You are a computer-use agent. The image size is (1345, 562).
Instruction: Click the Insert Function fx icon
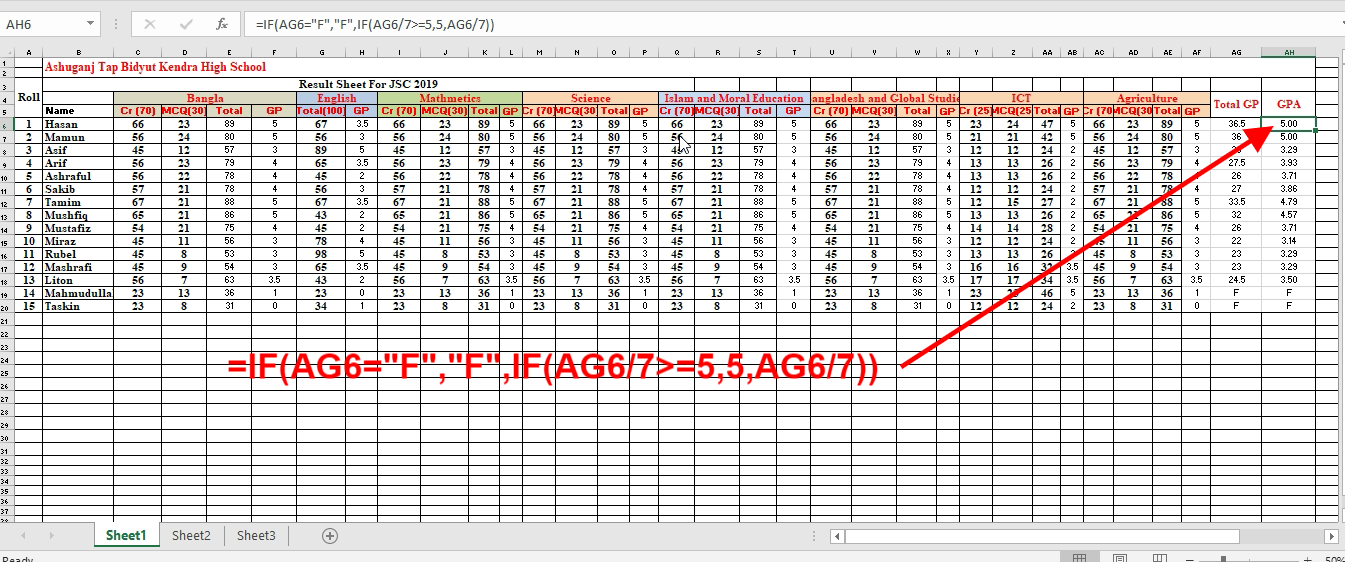point(222,23)
